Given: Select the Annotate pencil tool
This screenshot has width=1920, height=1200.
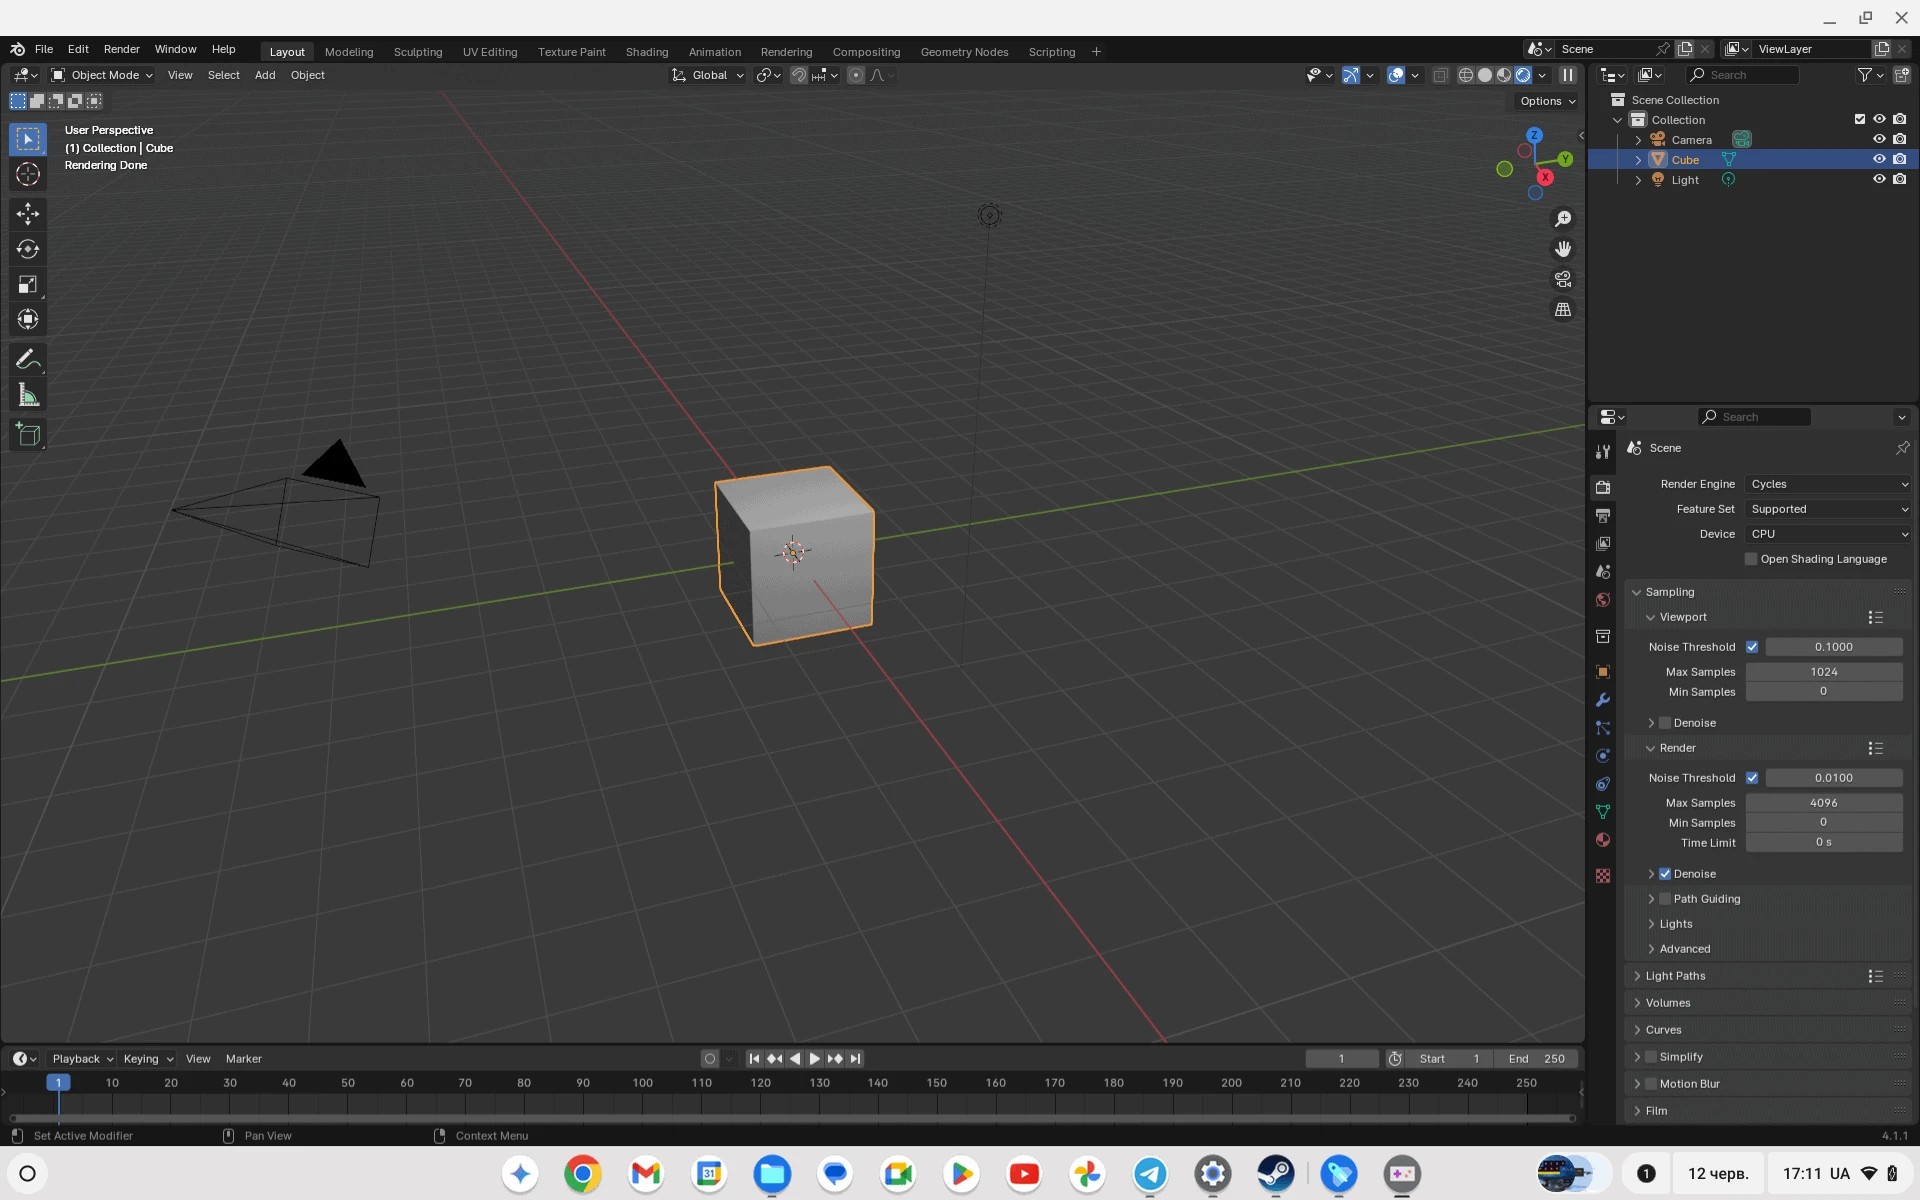Looking at the screenshot, I should (x=28, y=360).
